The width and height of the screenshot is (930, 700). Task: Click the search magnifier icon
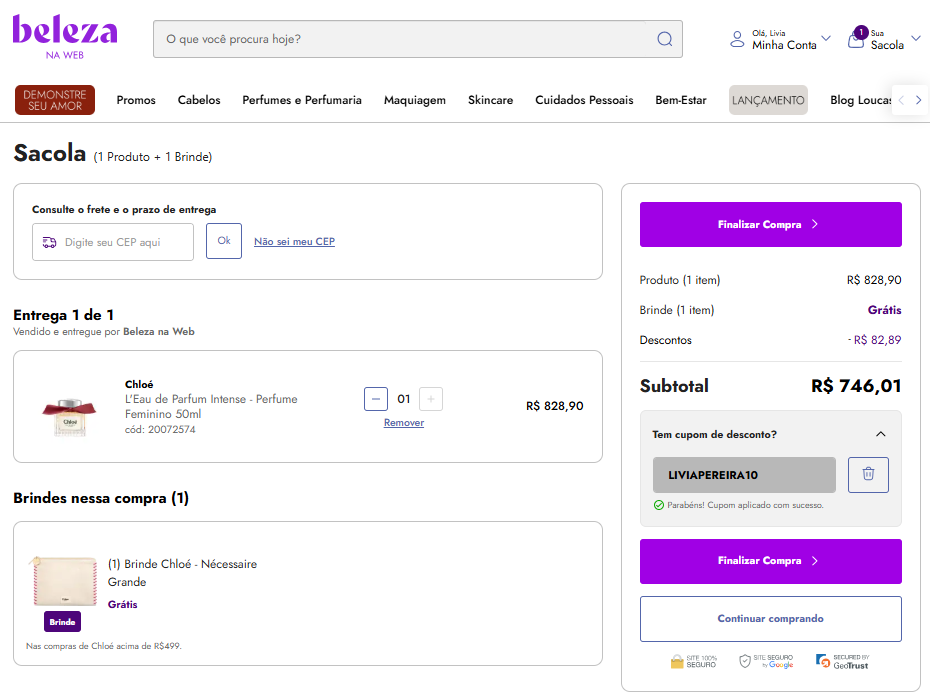click(x=665, y=39)
